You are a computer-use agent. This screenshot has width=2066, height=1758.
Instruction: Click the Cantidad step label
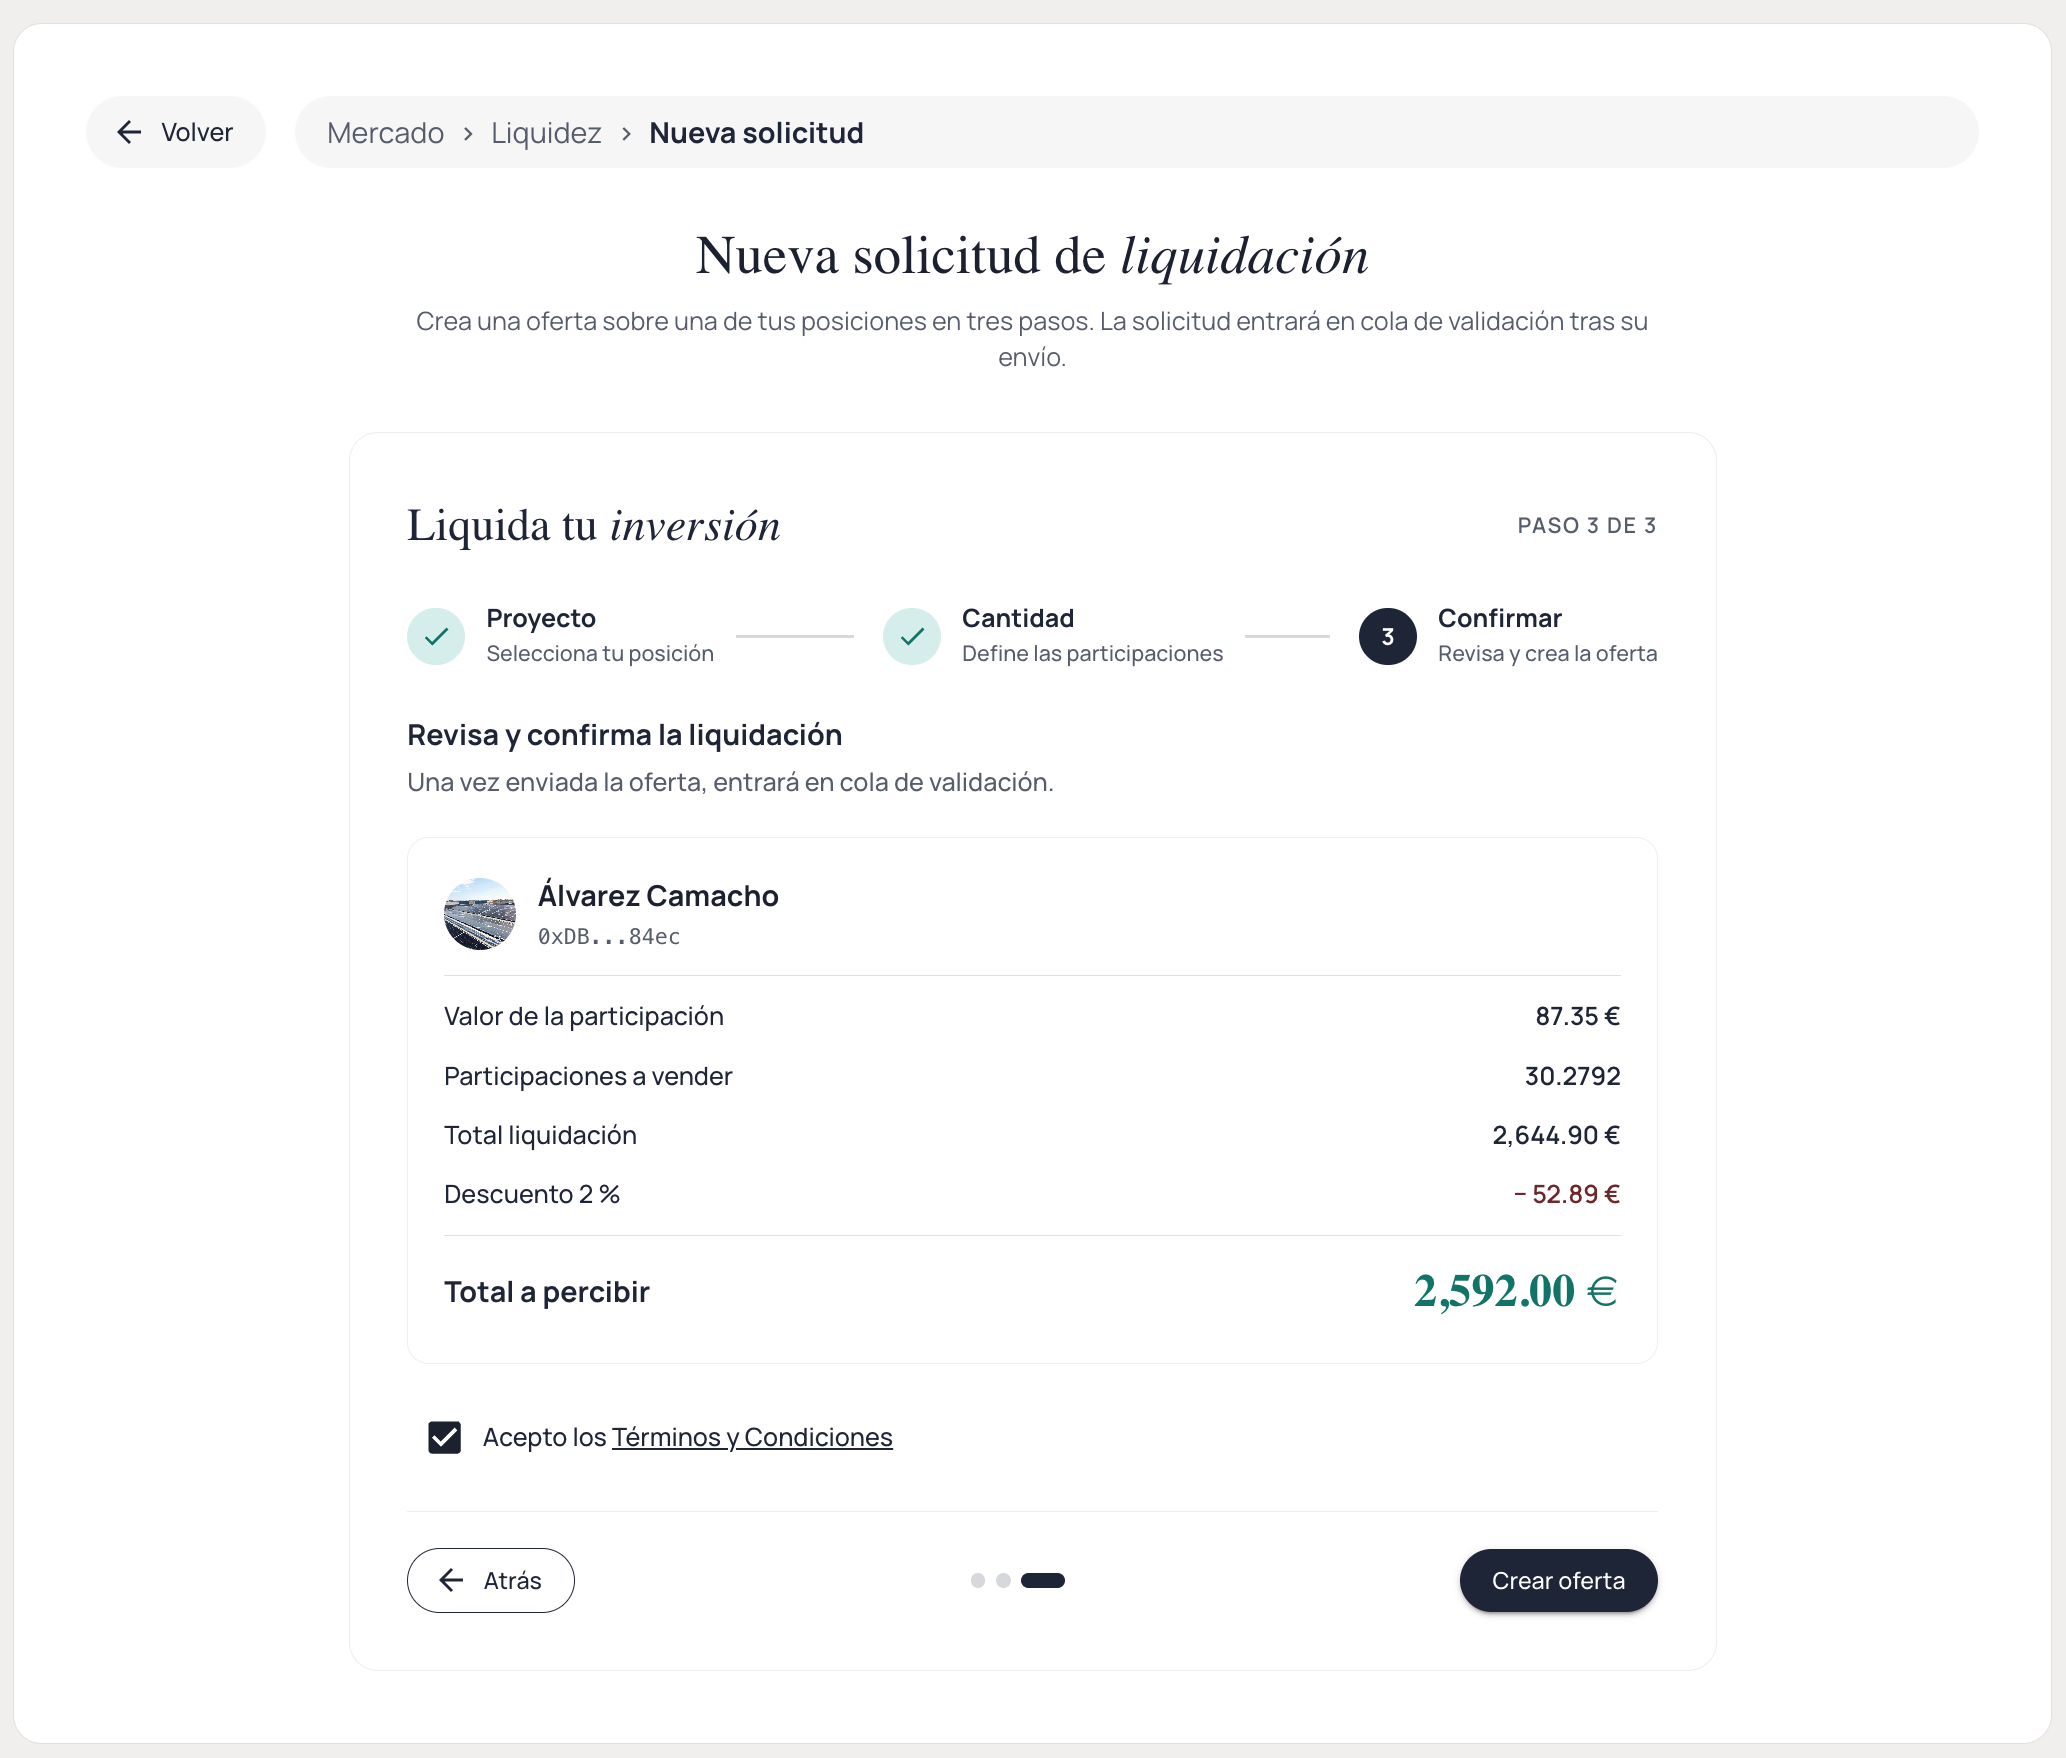(x=1018, y=618)
